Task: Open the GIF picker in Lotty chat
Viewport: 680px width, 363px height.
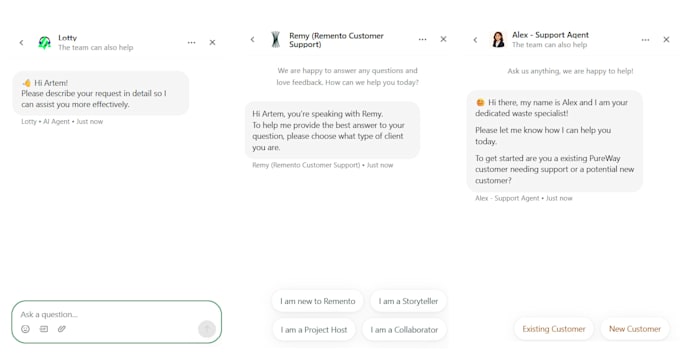Action: (x=44, y=329)
